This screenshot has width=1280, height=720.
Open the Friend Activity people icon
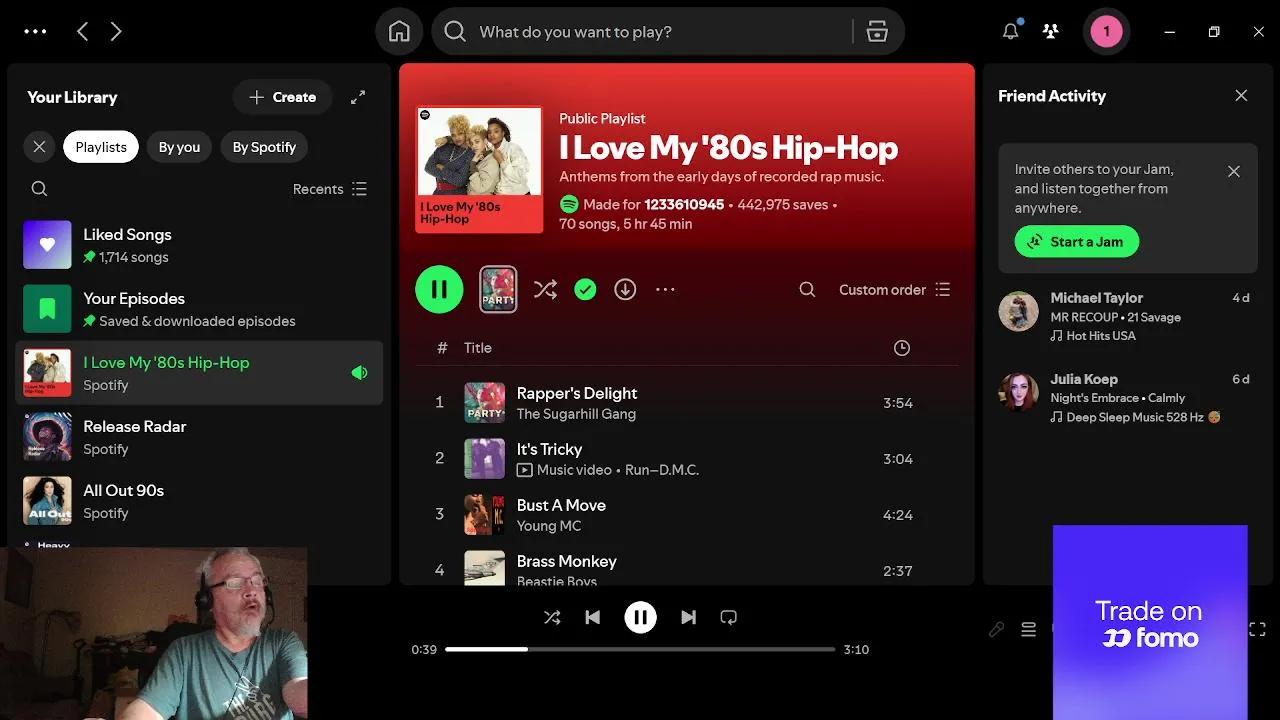[x=1050, y=31]
